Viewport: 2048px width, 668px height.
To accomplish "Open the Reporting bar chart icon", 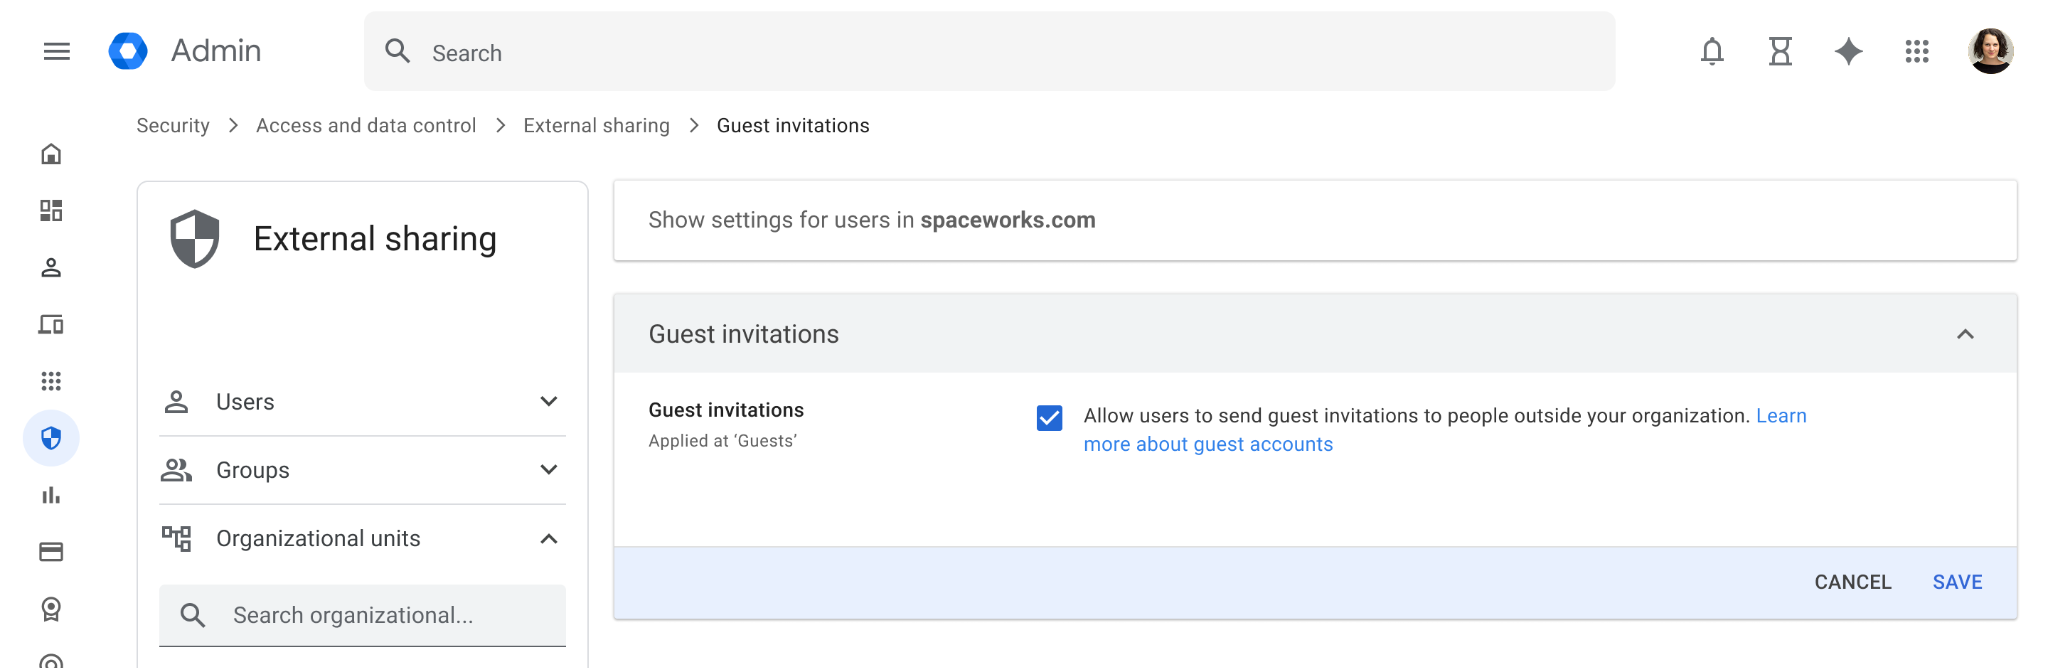I will click(51, 494).
